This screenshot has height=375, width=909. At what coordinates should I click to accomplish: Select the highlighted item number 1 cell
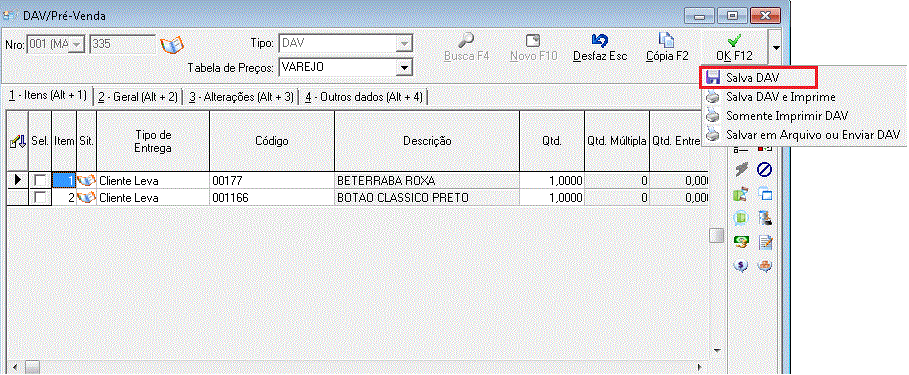click(x=64, y=181)
